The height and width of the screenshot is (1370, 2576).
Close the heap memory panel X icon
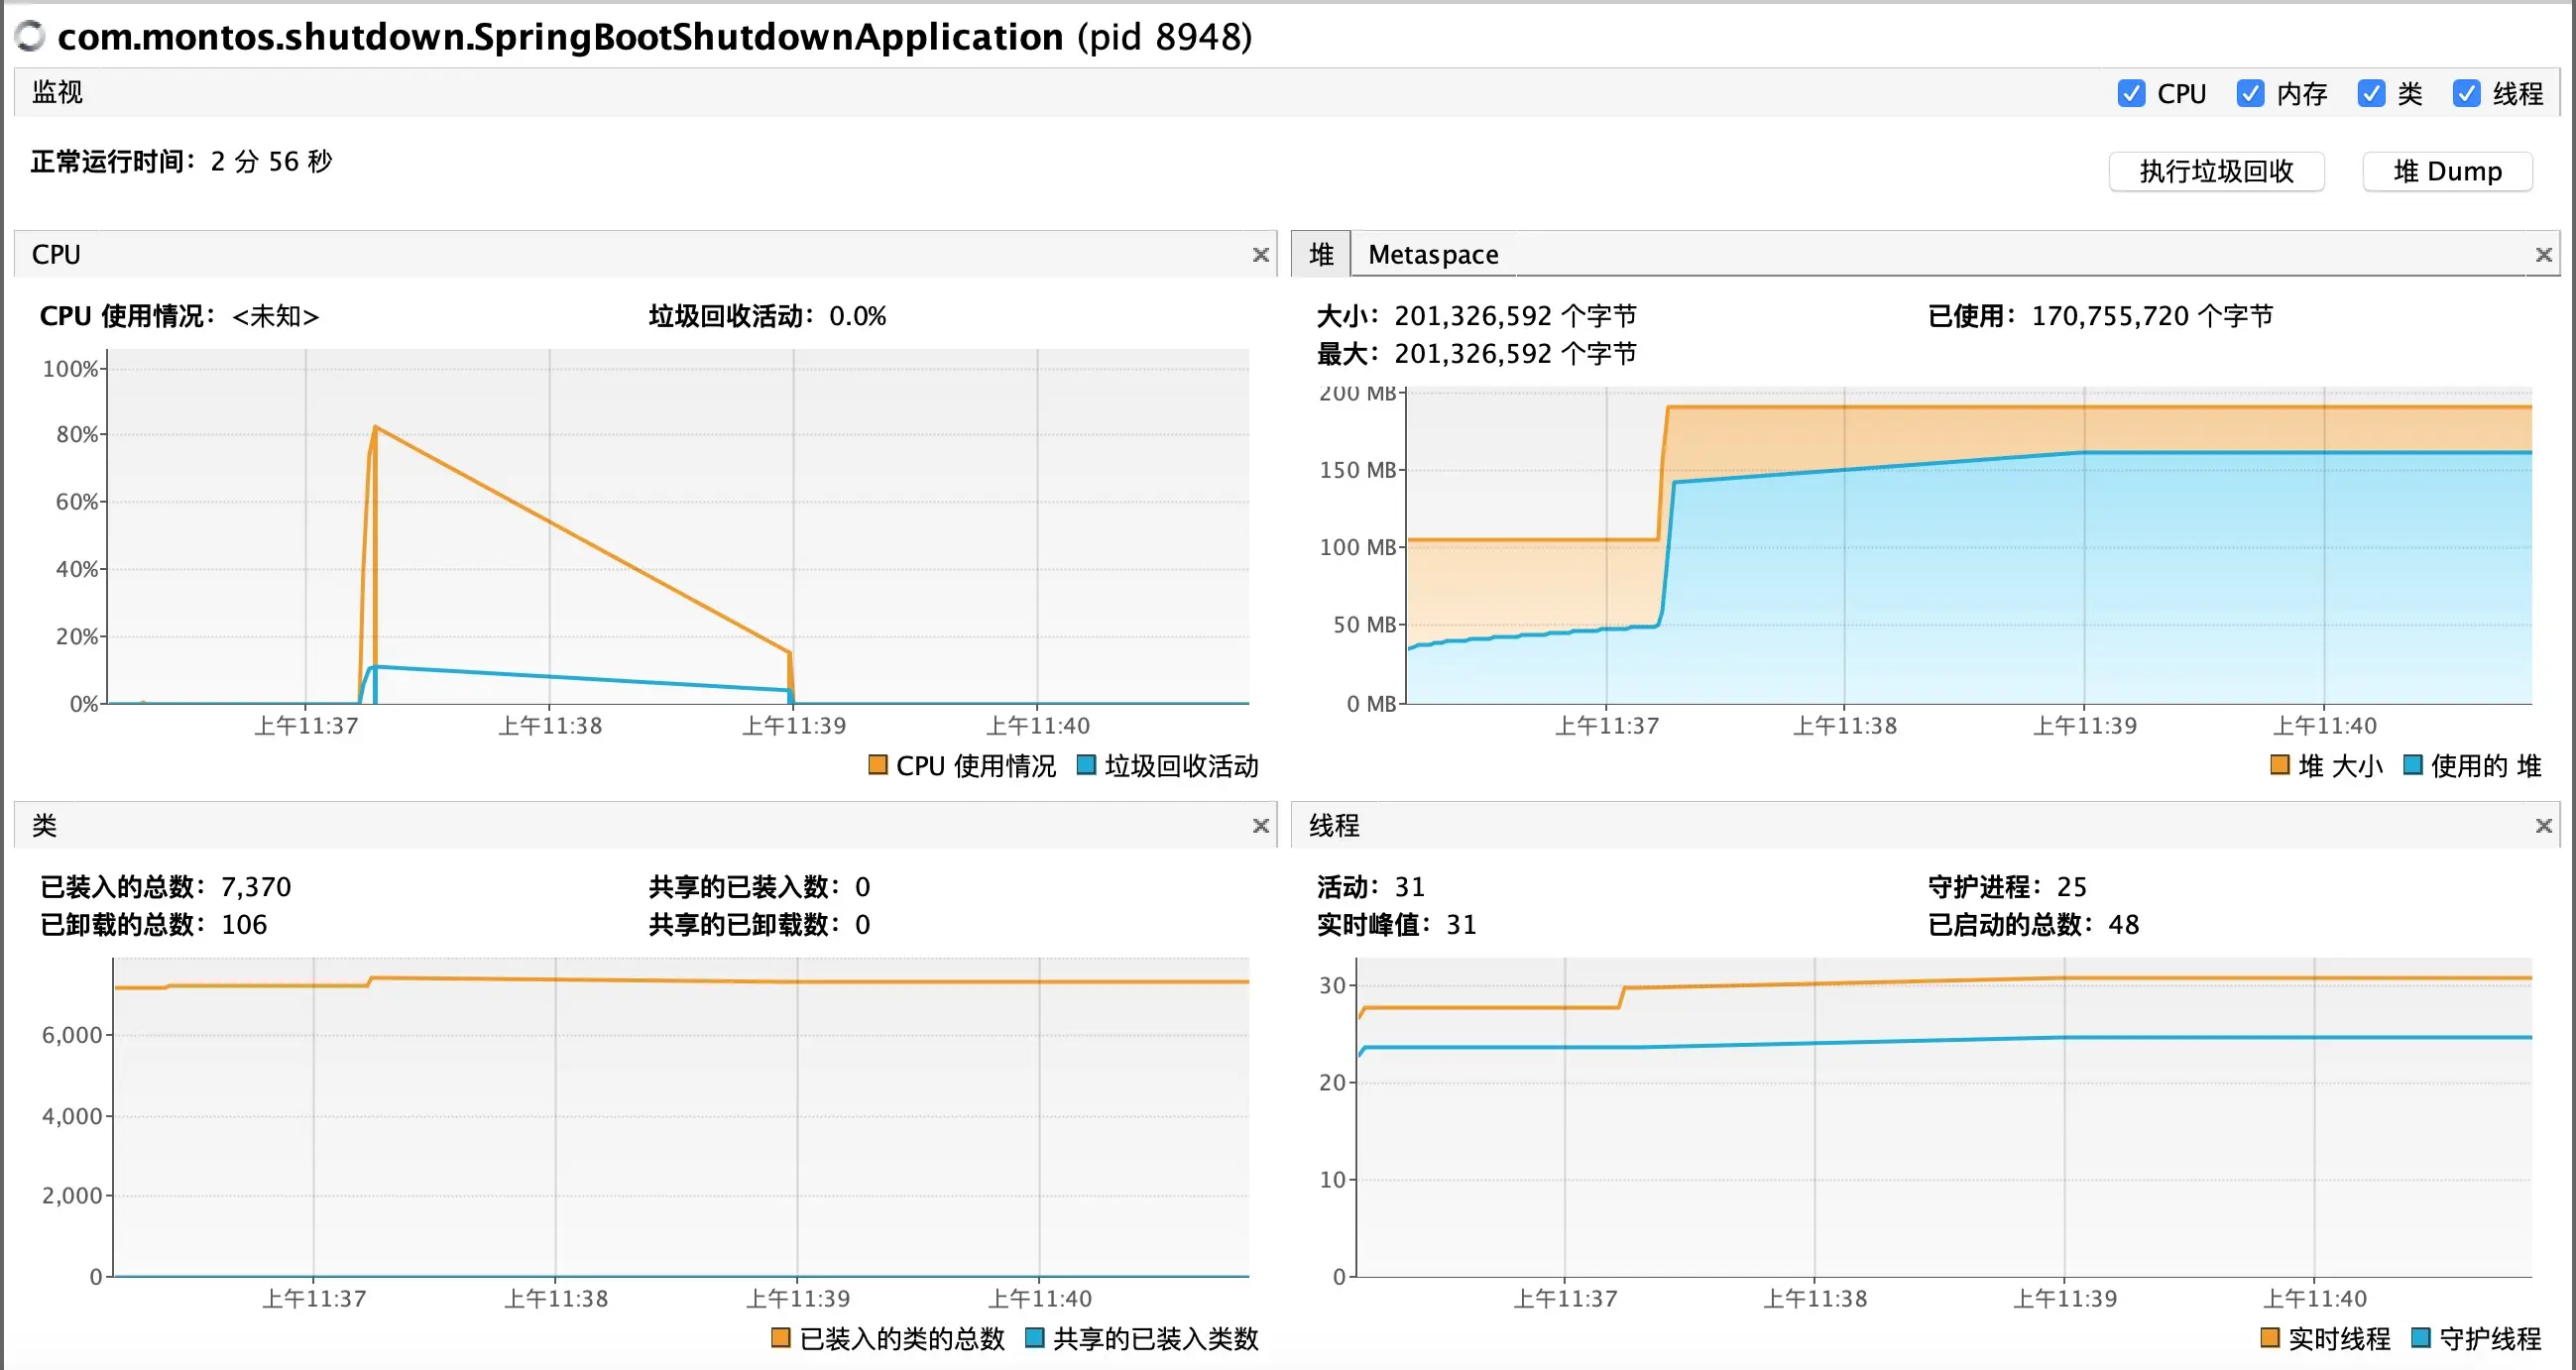coord(2543,255)
